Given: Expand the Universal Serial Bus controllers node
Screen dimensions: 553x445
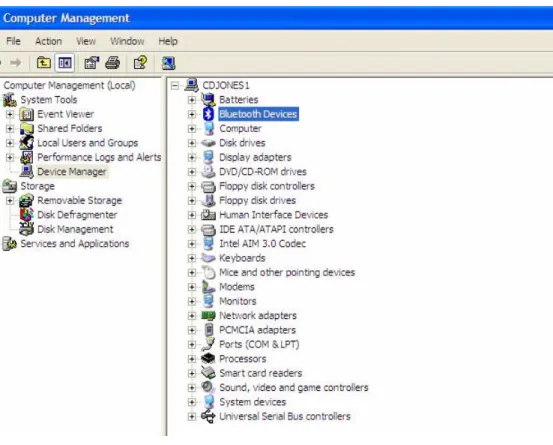Looking at the screenshot, I should click(192, 416).
